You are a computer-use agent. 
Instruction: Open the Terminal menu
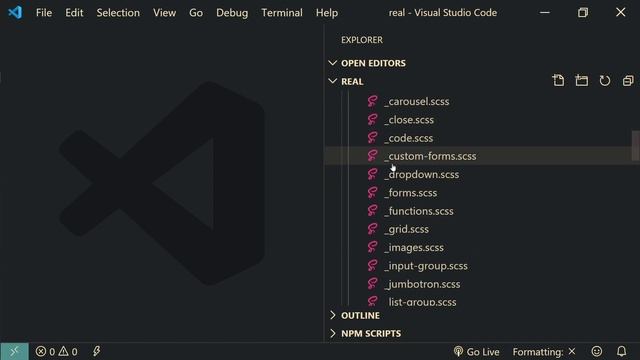pyautogui.click(x=282, y=13)
